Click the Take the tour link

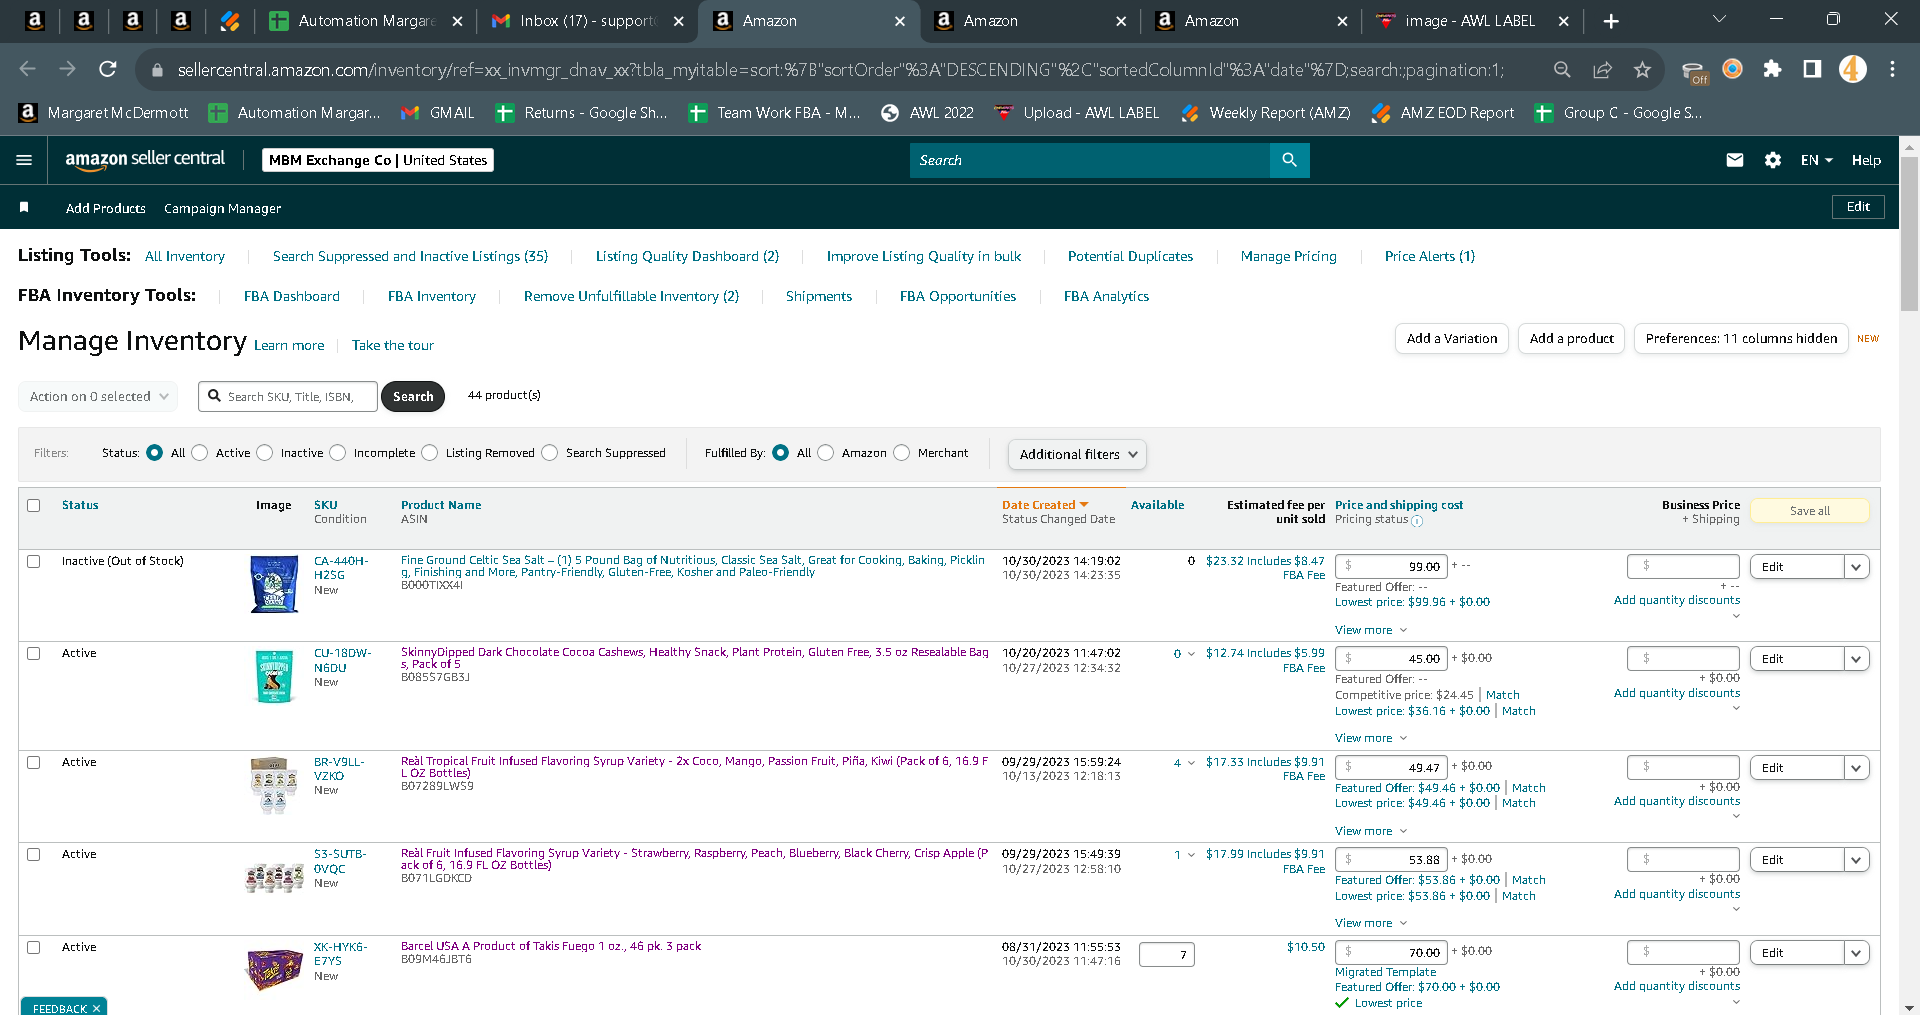point(393,345)
